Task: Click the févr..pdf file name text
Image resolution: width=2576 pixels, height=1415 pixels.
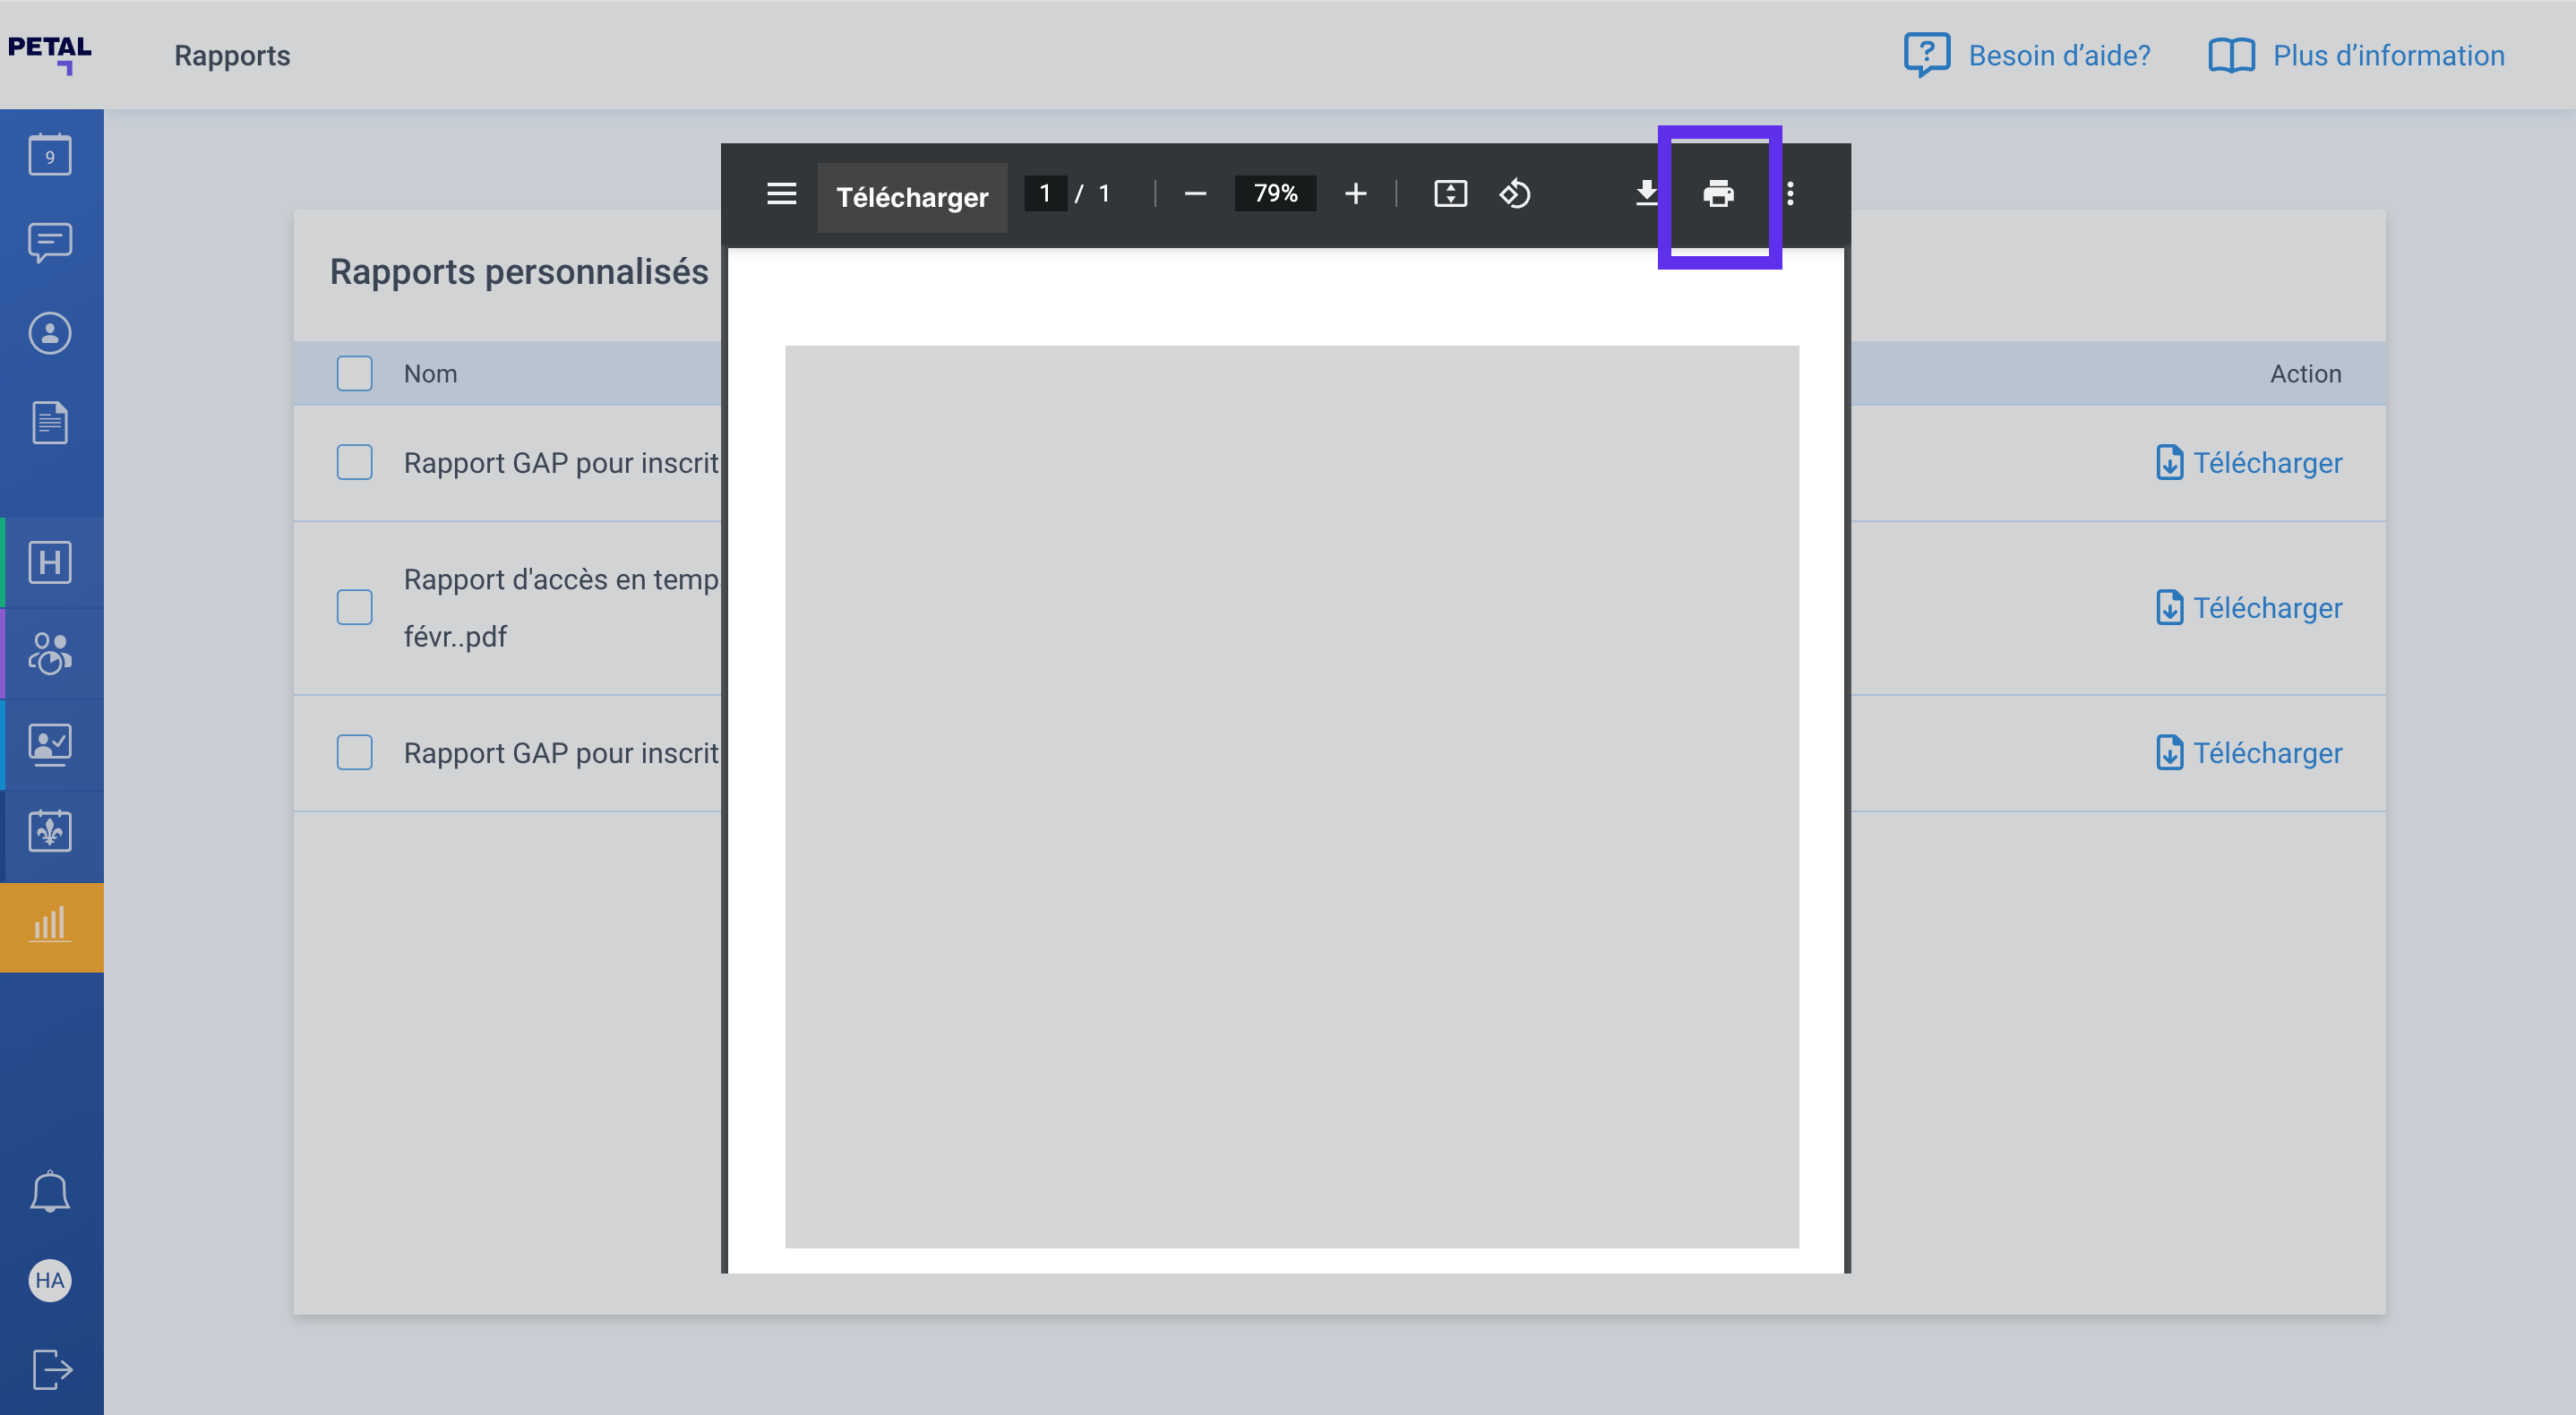Action: pyautogui.click(x=455, y=636)
